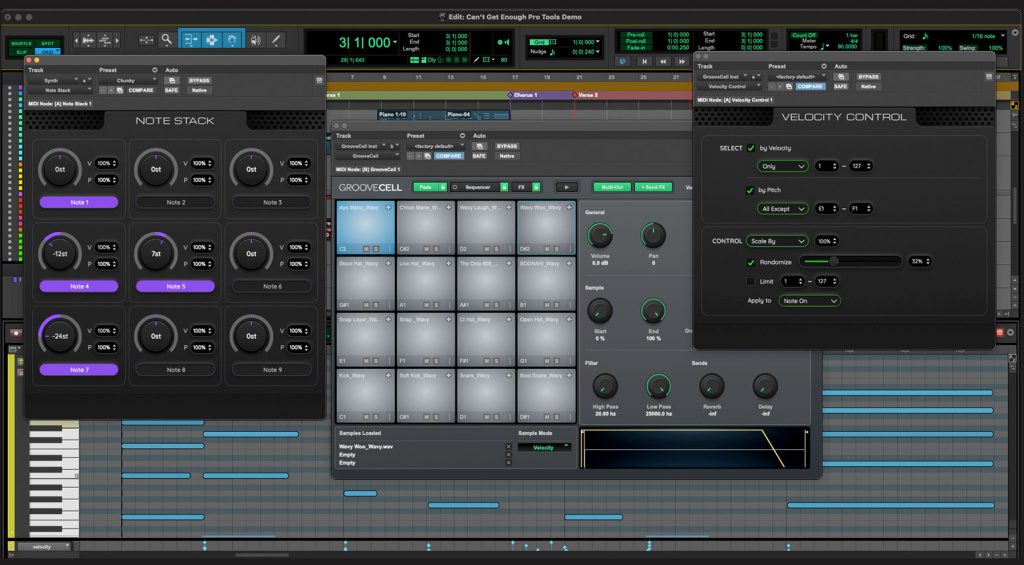Click the Randomize 32% value field
Viewport: 1024px width, 565px height.
tap(920, 261)
